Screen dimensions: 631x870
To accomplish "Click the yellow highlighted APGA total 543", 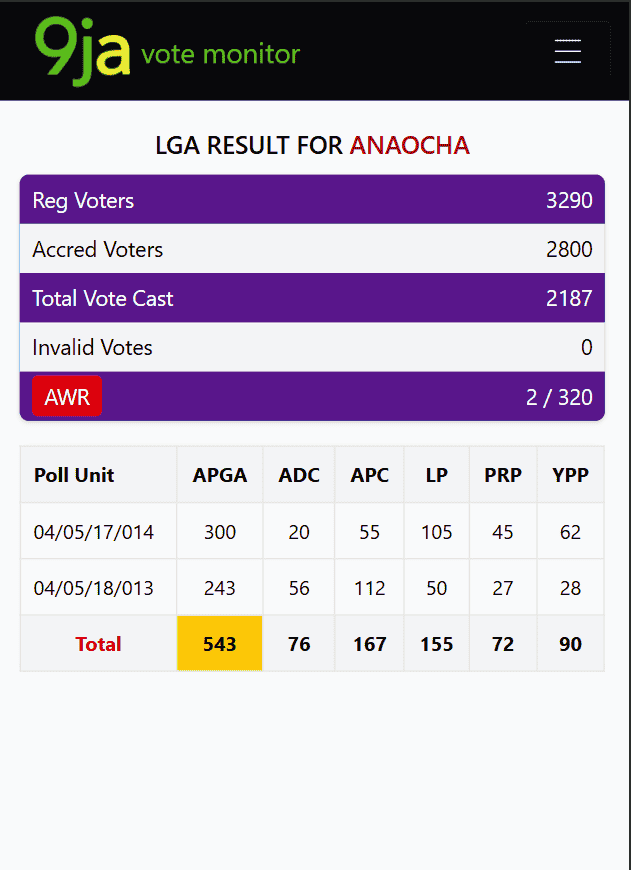I will [220, 644].
